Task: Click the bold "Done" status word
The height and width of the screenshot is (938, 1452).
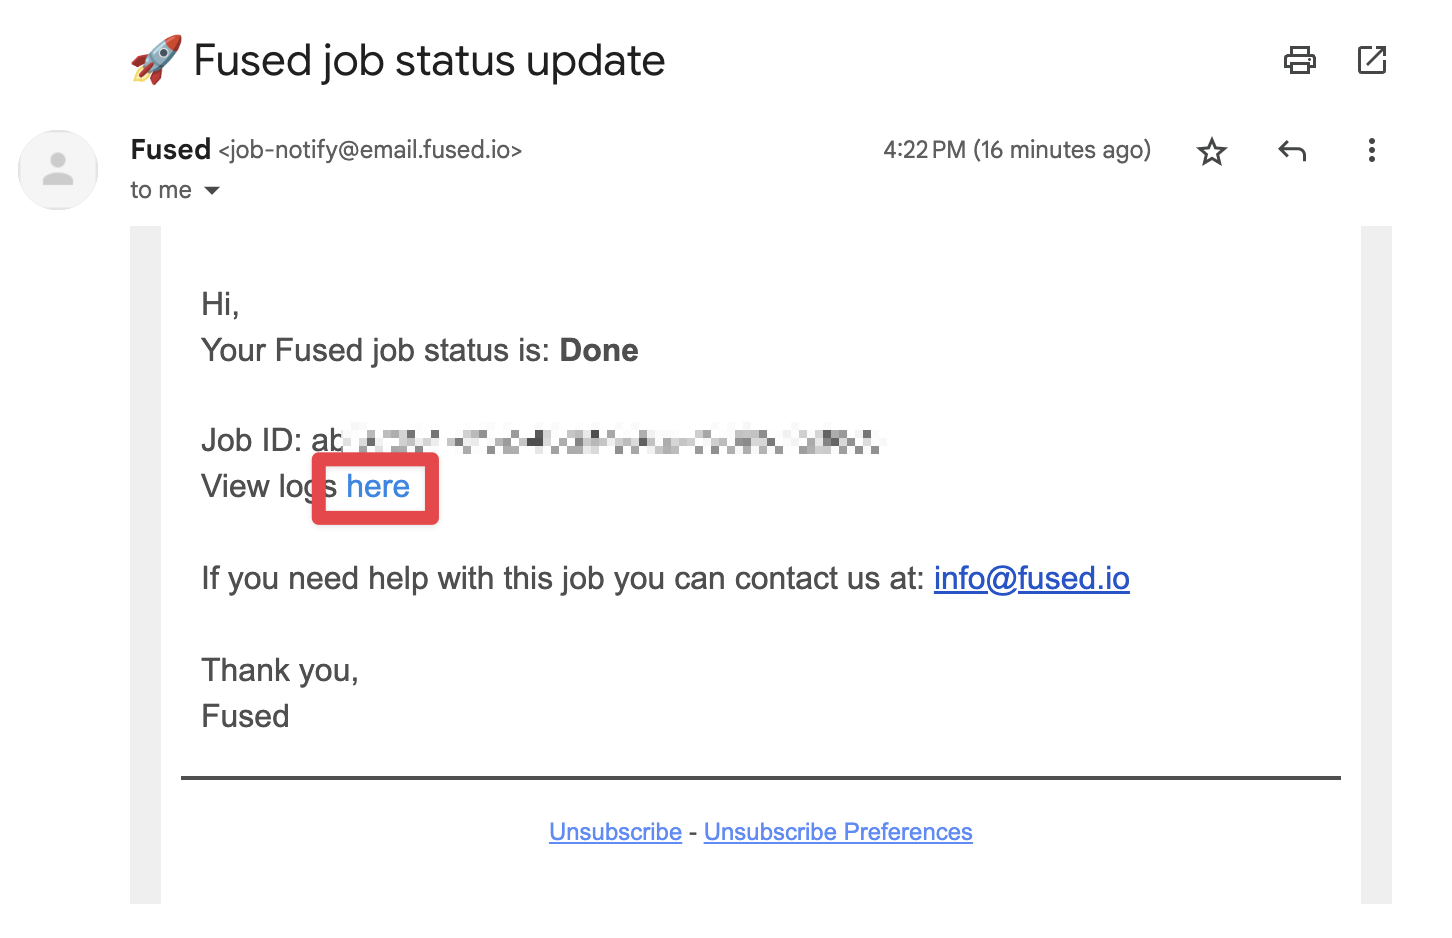Action: tap(598, 350)
